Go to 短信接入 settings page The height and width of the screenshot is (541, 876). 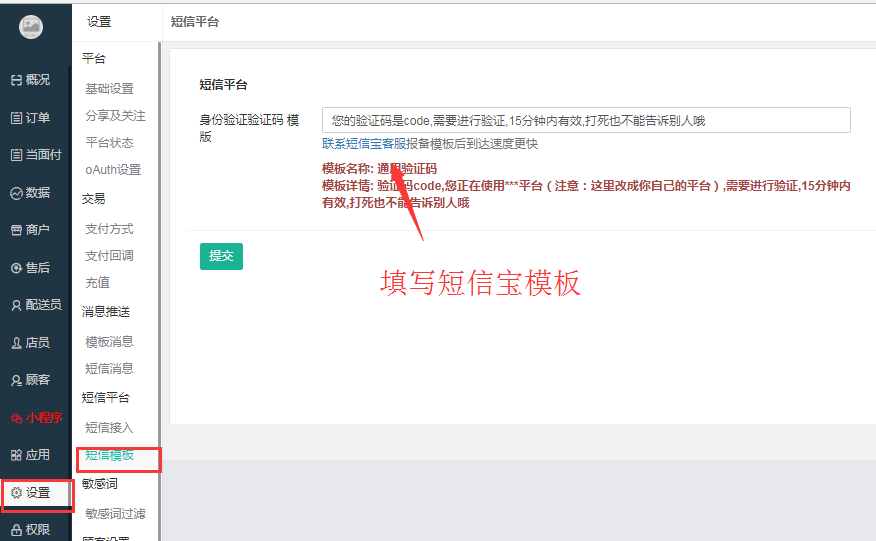click(109, 428)
